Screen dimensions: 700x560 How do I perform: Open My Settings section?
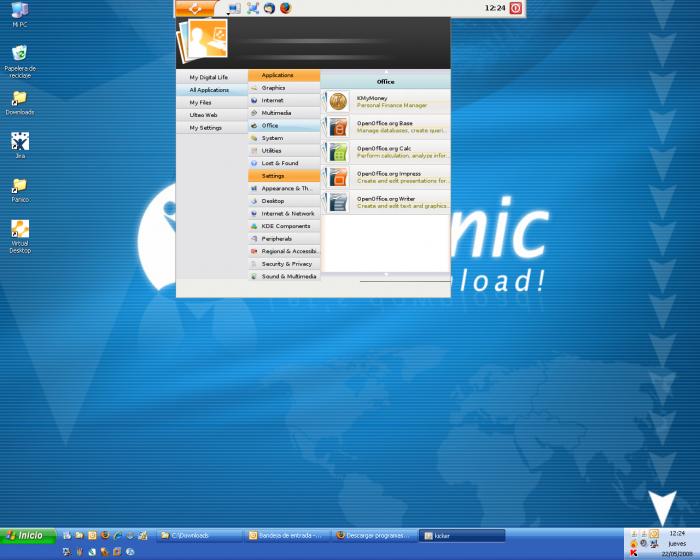[212, 128]
